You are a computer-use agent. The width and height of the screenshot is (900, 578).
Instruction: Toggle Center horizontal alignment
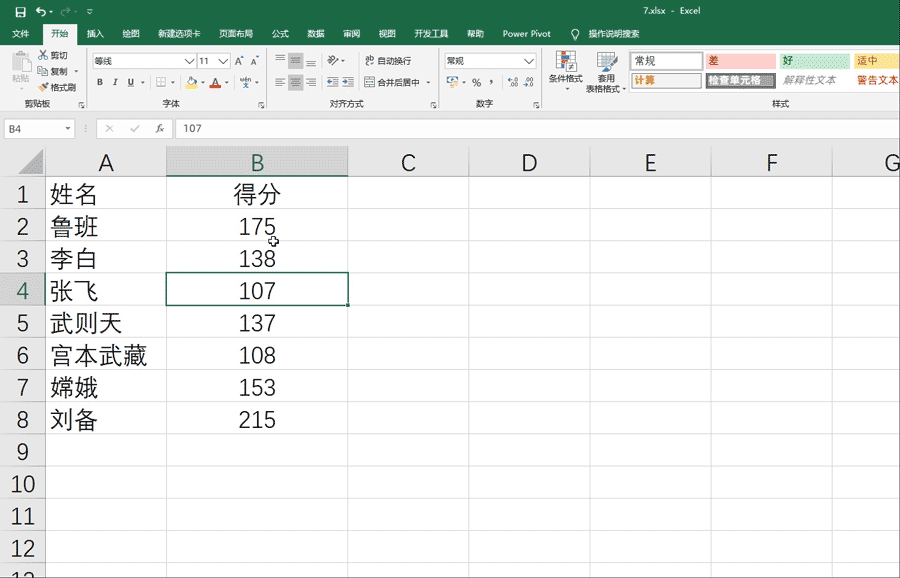296,82
